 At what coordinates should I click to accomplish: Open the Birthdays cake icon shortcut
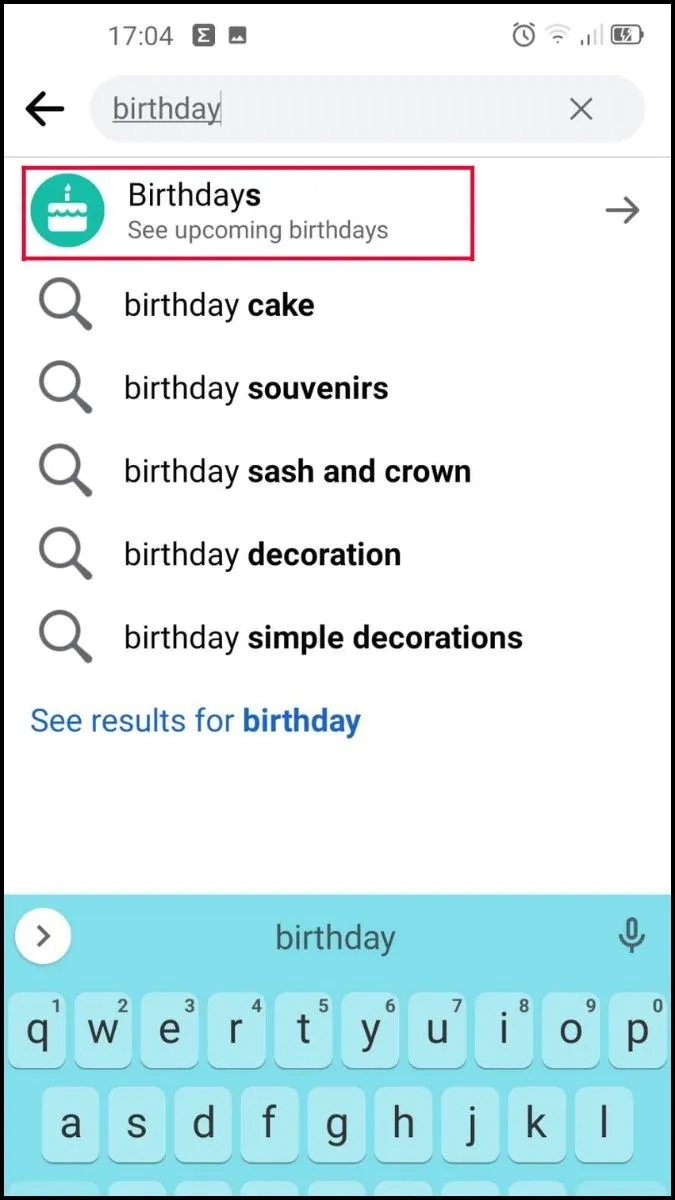(67, 211)
